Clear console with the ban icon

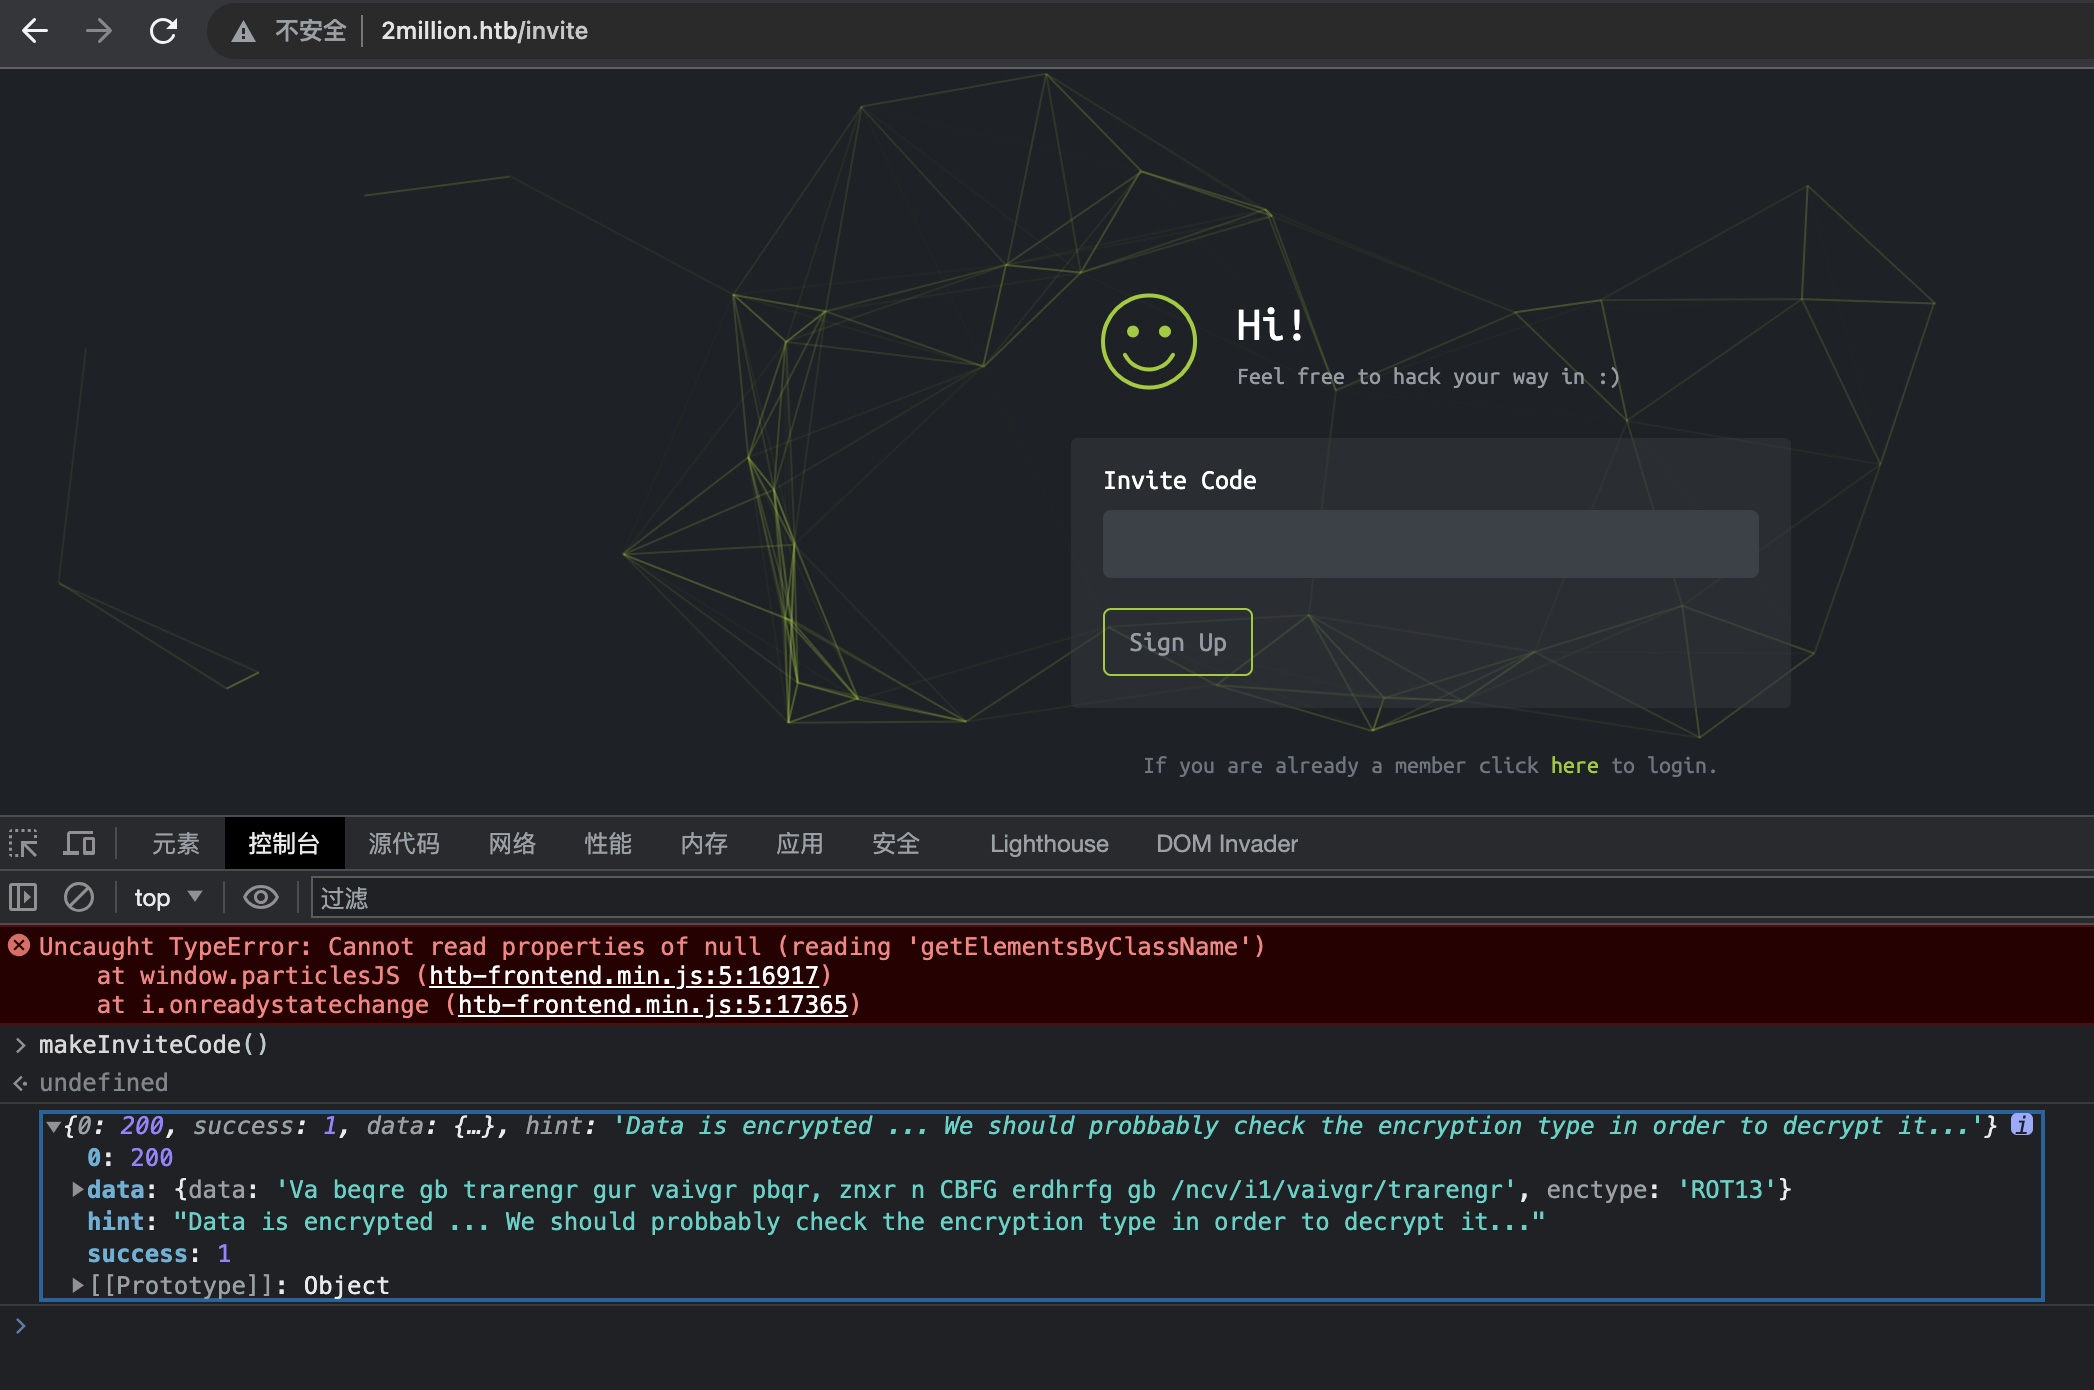(x=79, y=897)
